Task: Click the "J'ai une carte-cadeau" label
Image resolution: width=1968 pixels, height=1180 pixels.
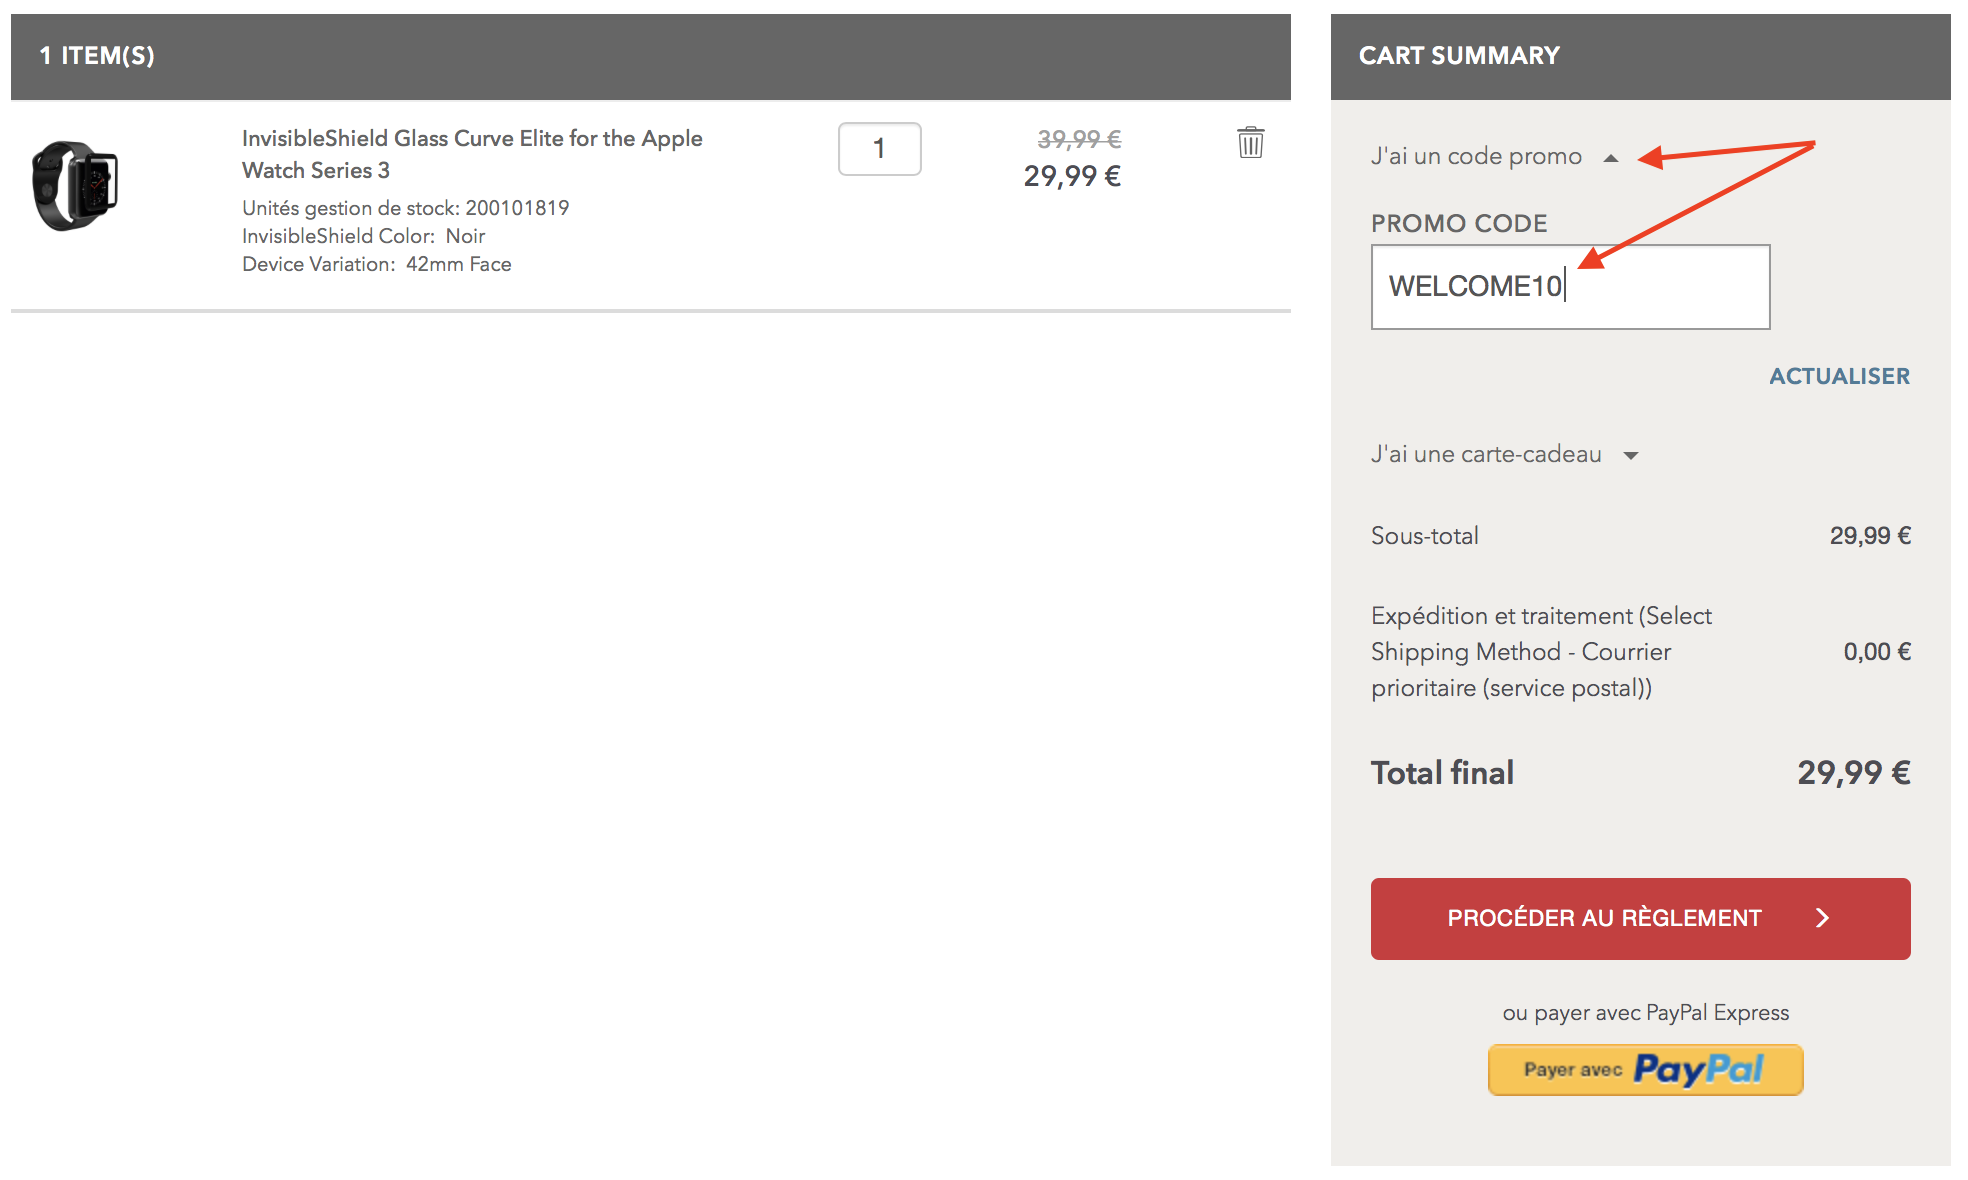Action: tap(1486, 454)
